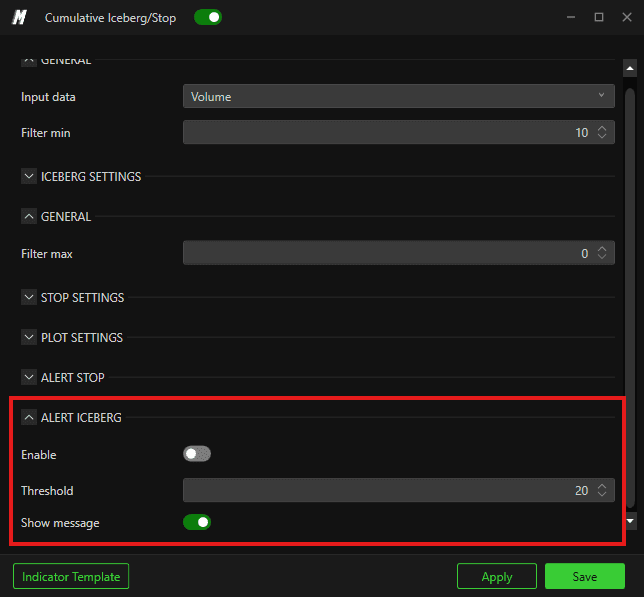The height and width of the screenshot is (597, 644).
Task: Click the Input data label
Action: tap(48, 97)
